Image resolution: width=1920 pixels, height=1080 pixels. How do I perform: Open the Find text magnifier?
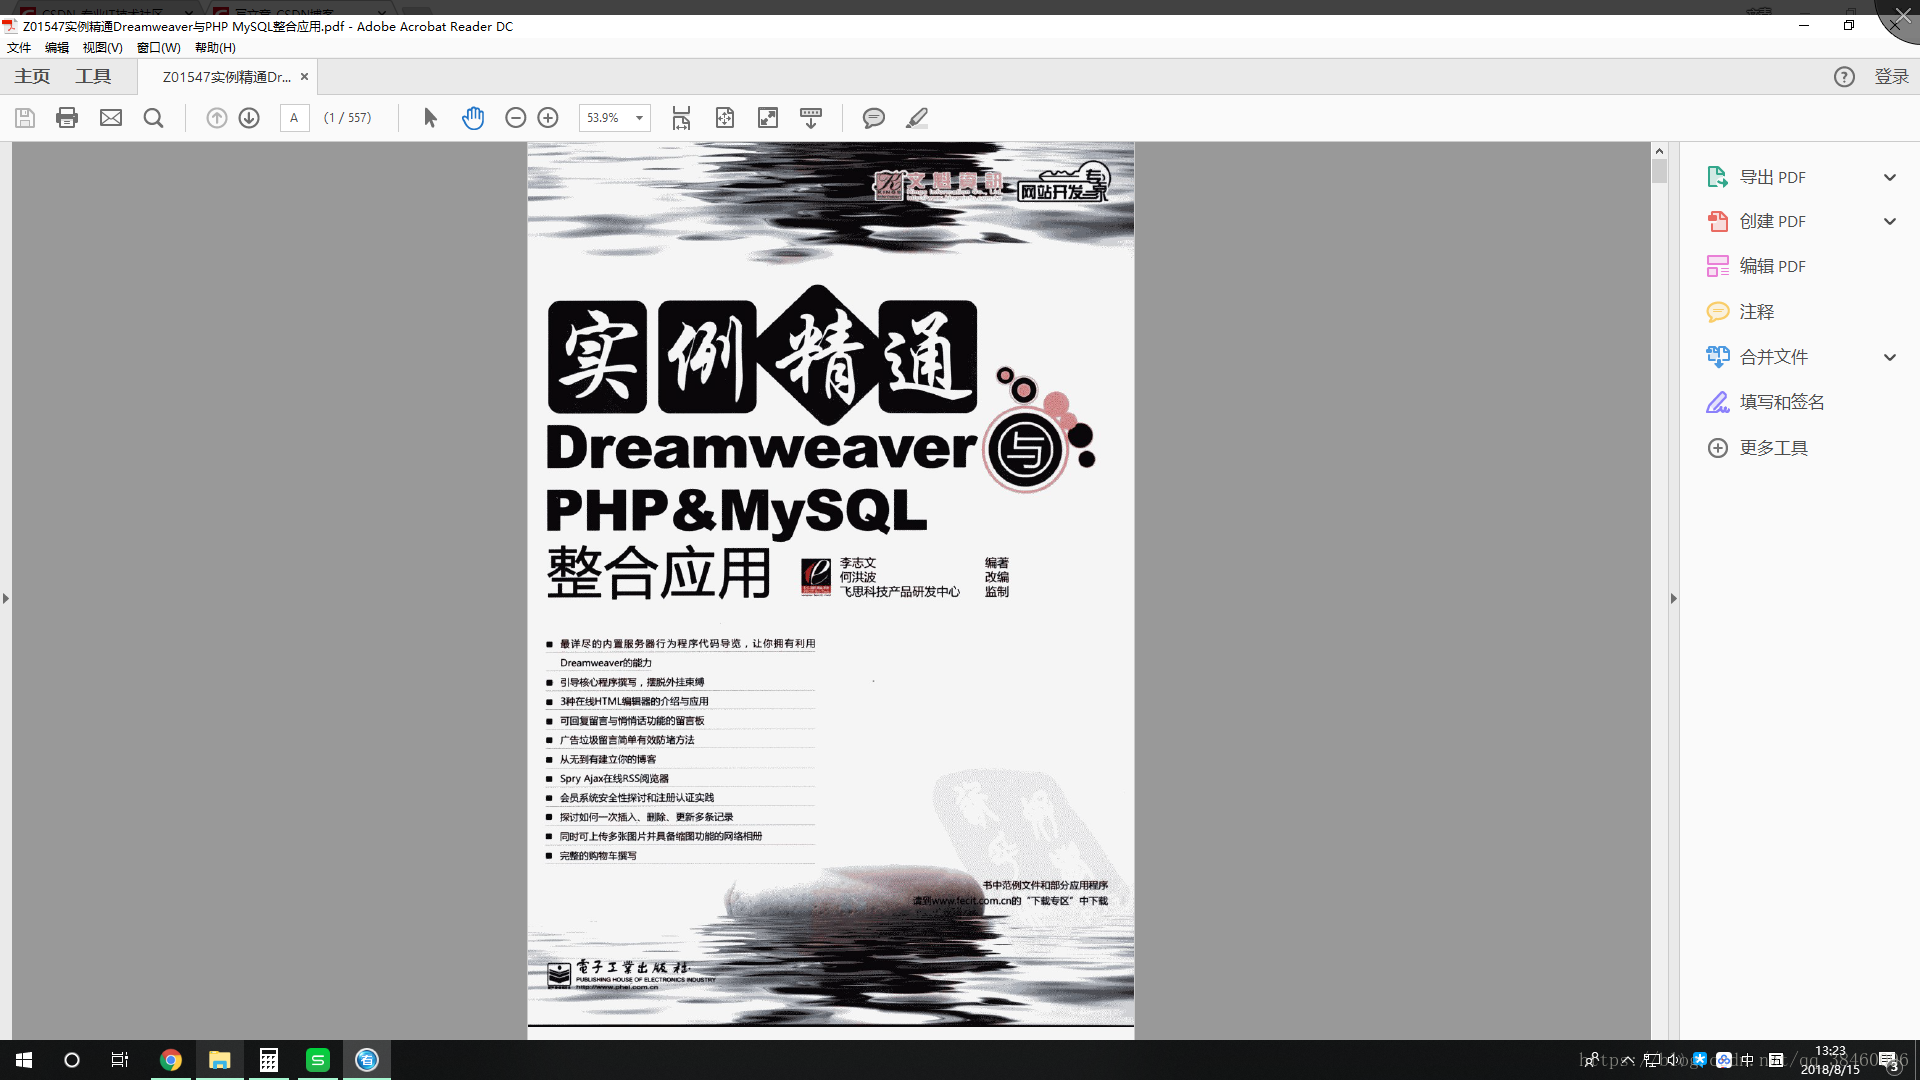(x=153, y=118)
